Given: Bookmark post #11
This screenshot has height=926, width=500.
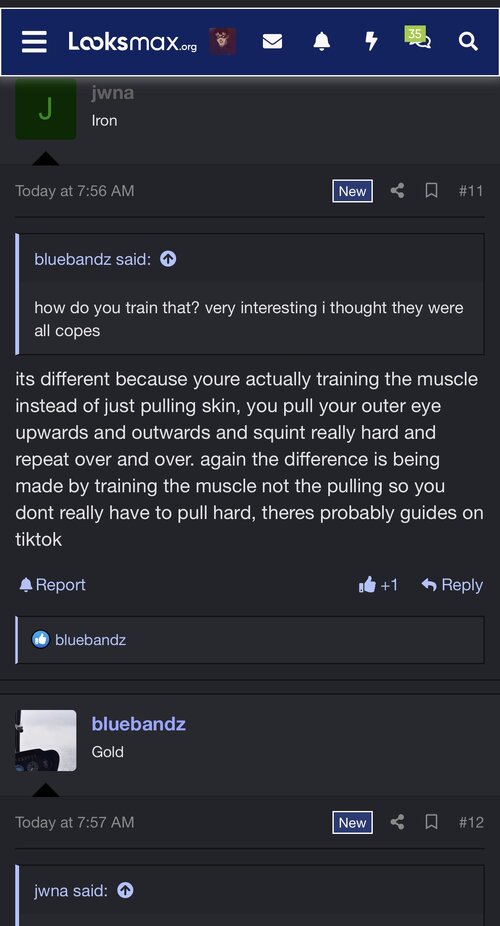Looking at the screenshot, I should (432, 191).
